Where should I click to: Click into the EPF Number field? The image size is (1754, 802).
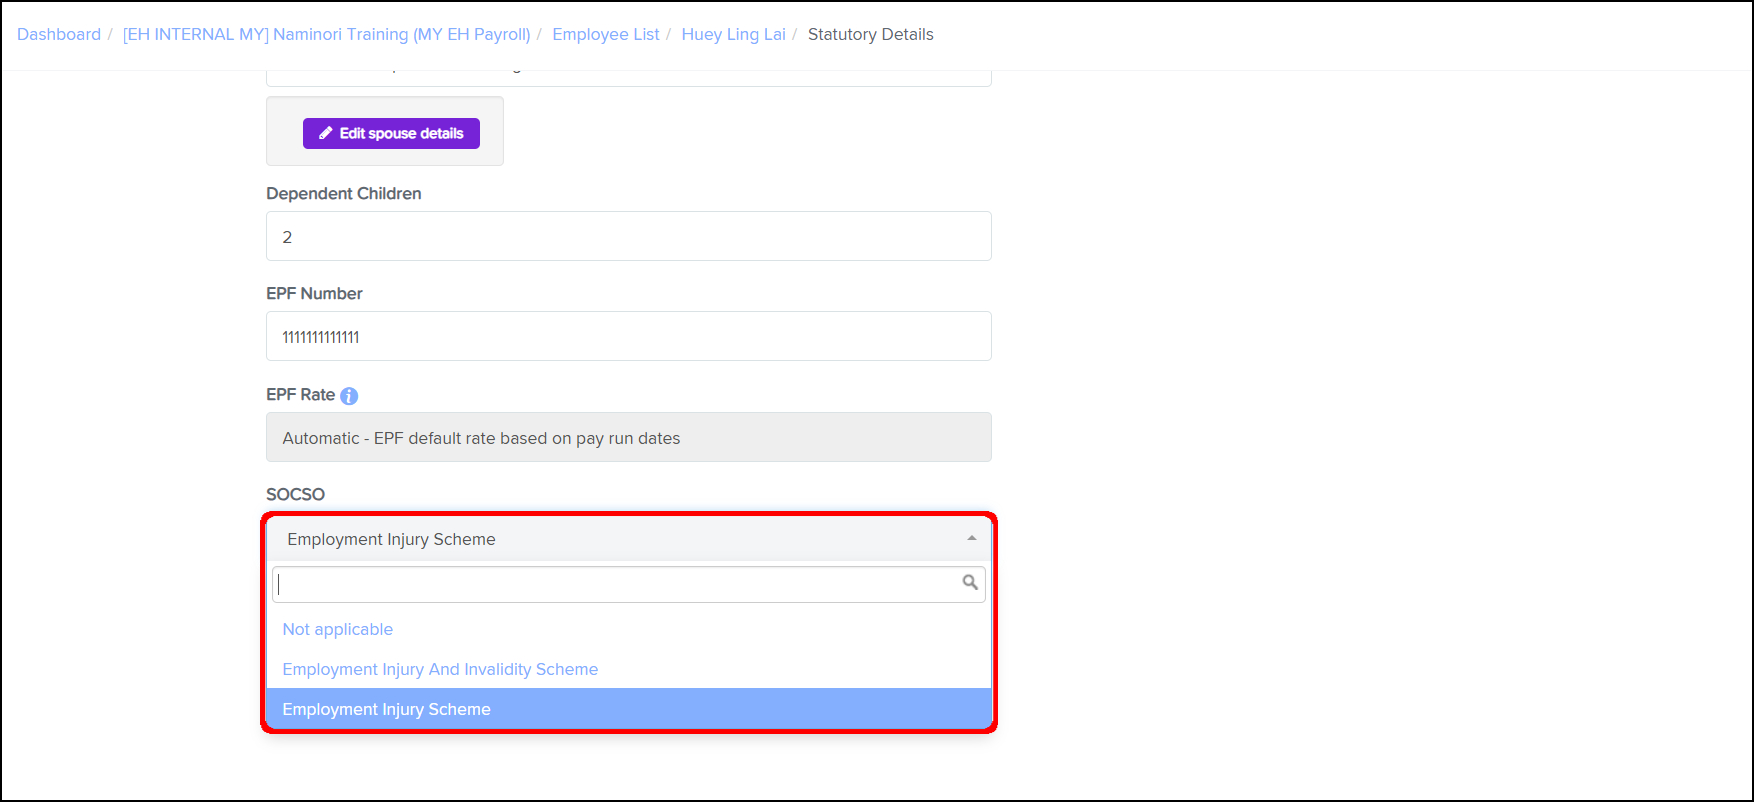tap(628, 337)
